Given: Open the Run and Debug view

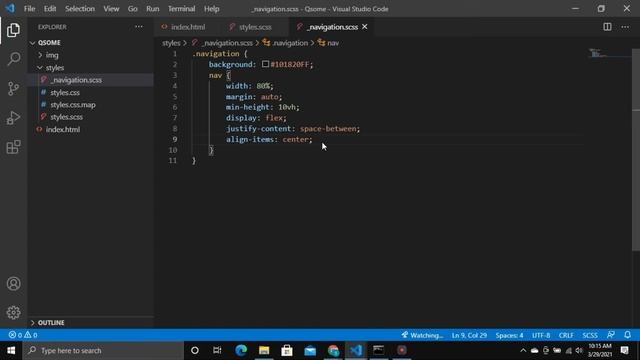Looking at the screenshot, I should pyautogui.click(x=13, y=118).
